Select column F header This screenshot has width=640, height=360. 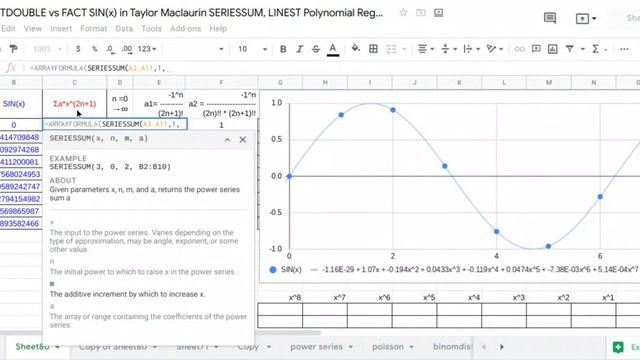[x=221, y=82]
